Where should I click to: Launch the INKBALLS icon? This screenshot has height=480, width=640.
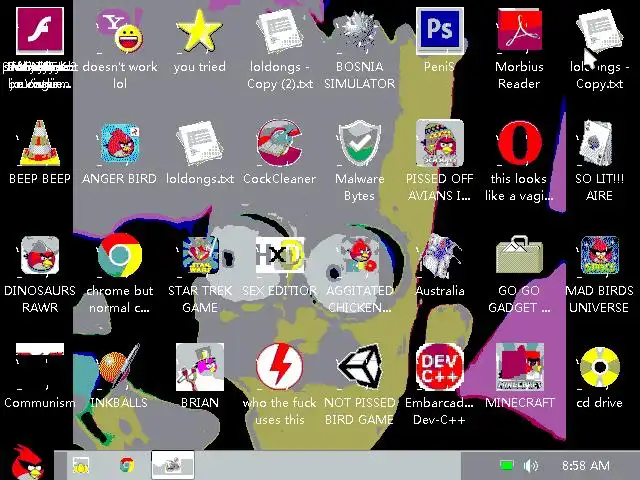[x=120, y=366]
